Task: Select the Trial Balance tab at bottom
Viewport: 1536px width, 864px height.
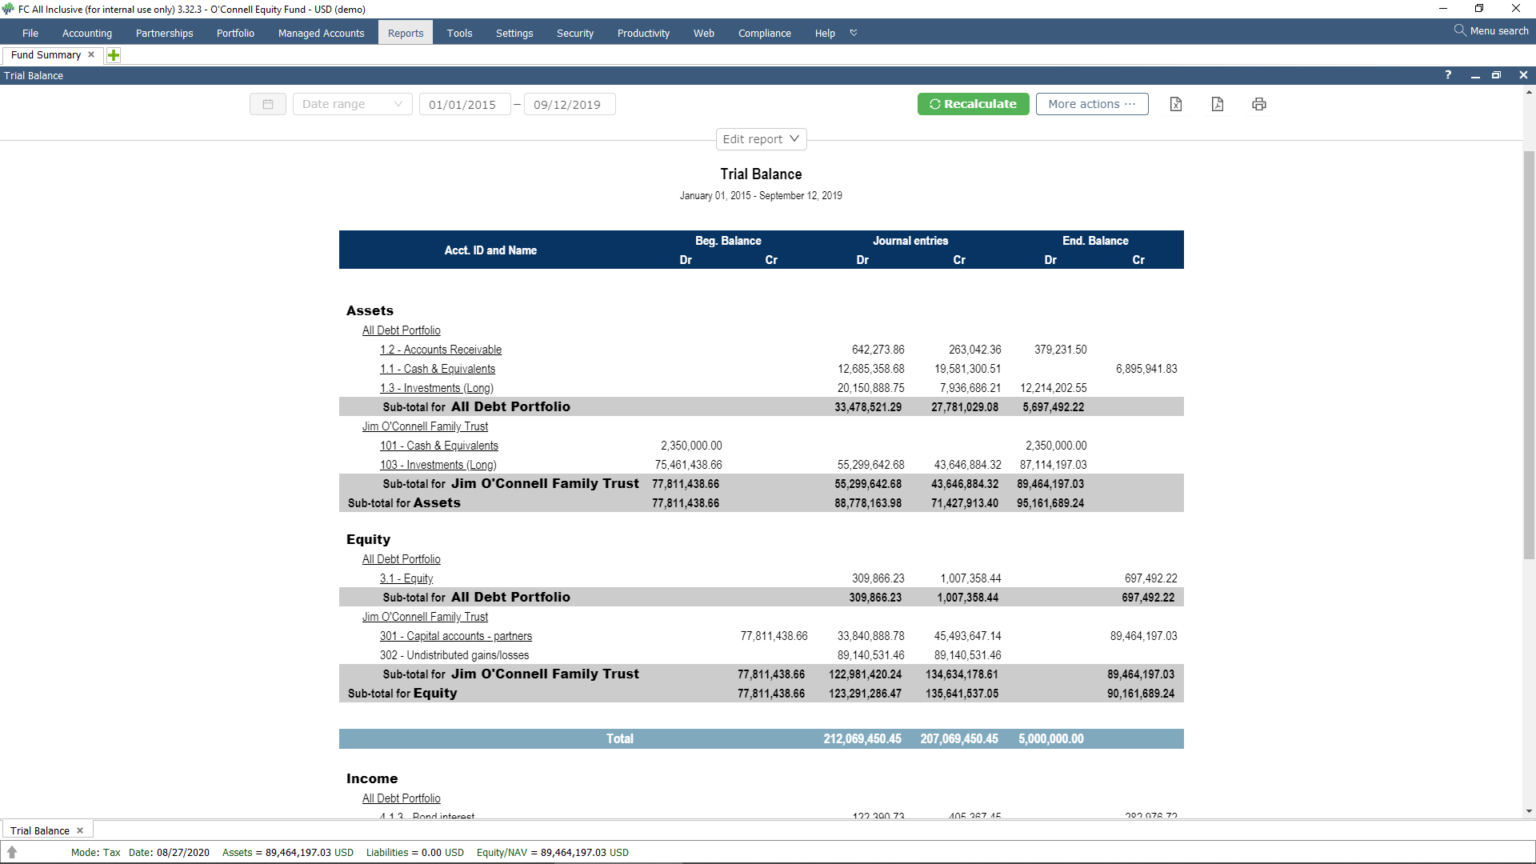Action: [x=41, y=829]
